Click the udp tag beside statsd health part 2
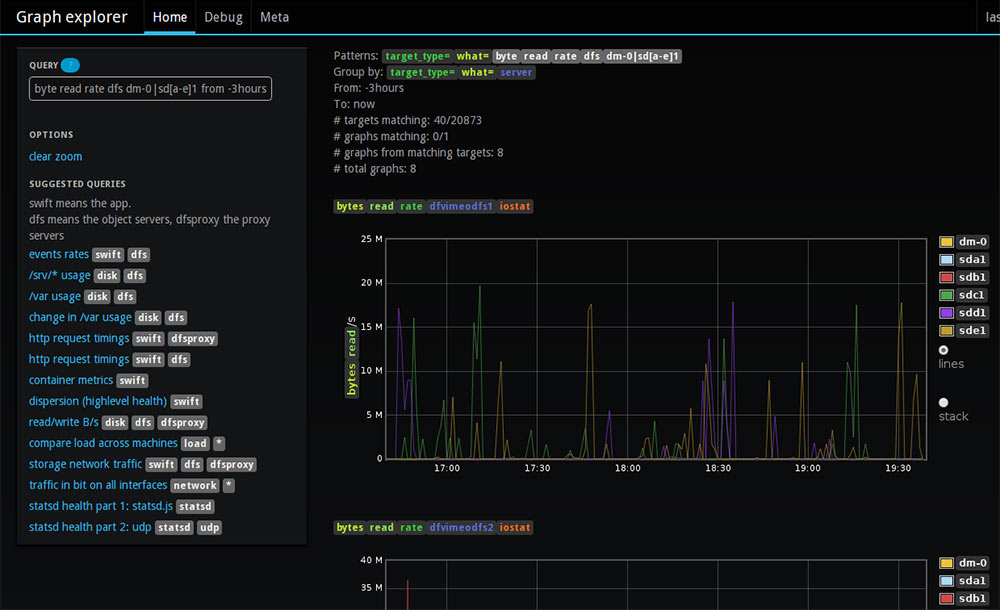The image size is (1000, 610). pyautogui.click(x=209, y=528)
